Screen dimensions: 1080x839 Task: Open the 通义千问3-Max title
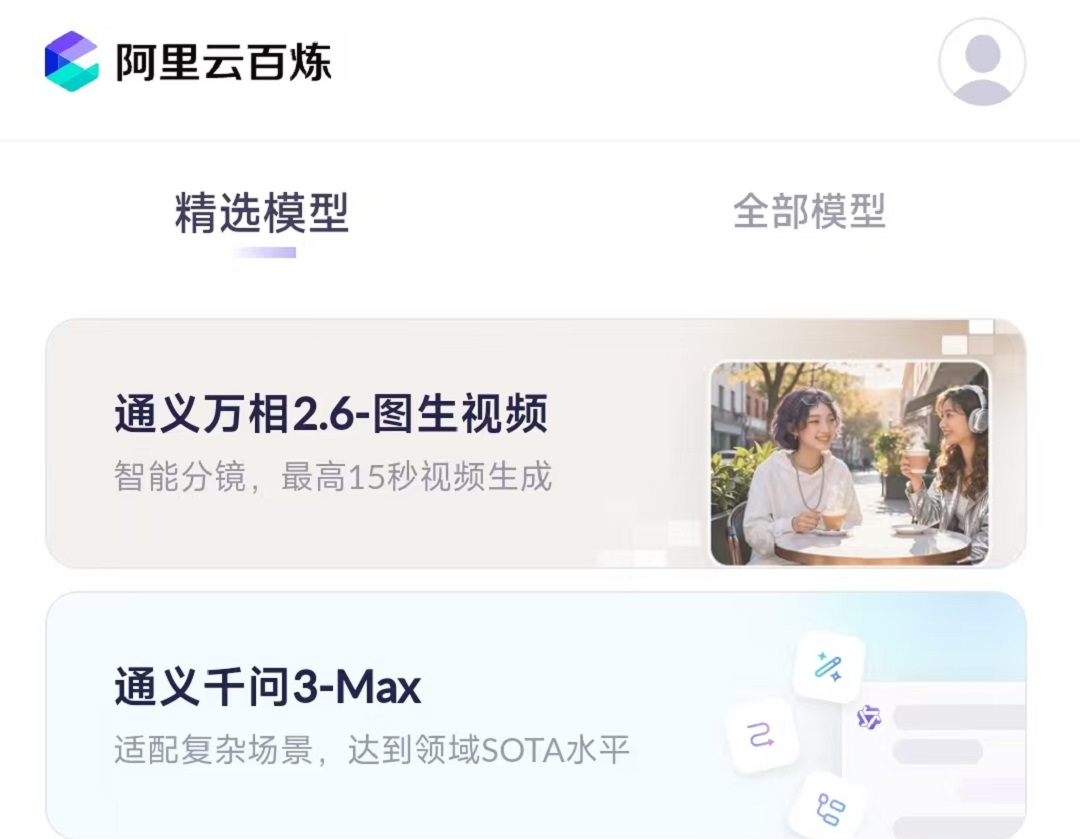coord(267,687)
